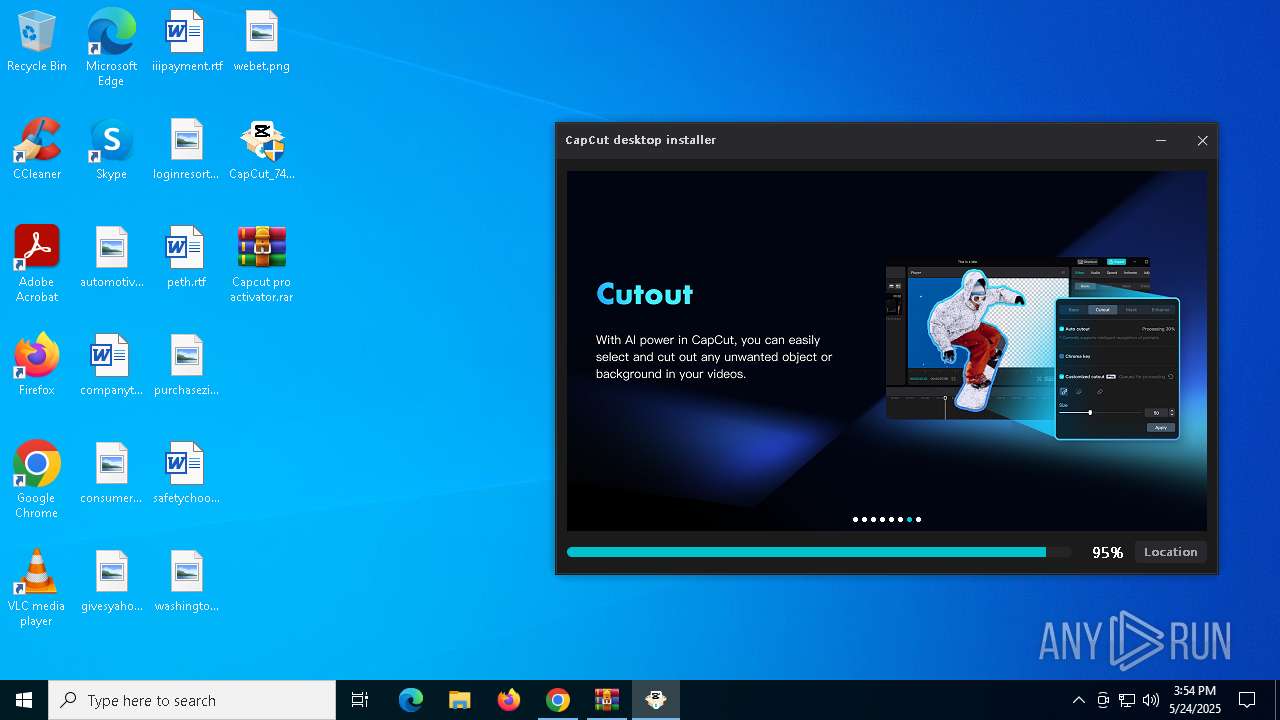The height and width of the screenshot is (720, 1280).
Task: Show hidden system tray icons
Action: point(1078,700)
